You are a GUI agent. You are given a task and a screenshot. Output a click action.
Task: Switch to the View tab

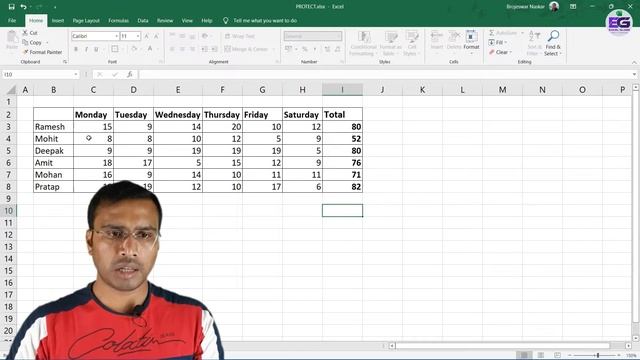(x=187, y=20)
